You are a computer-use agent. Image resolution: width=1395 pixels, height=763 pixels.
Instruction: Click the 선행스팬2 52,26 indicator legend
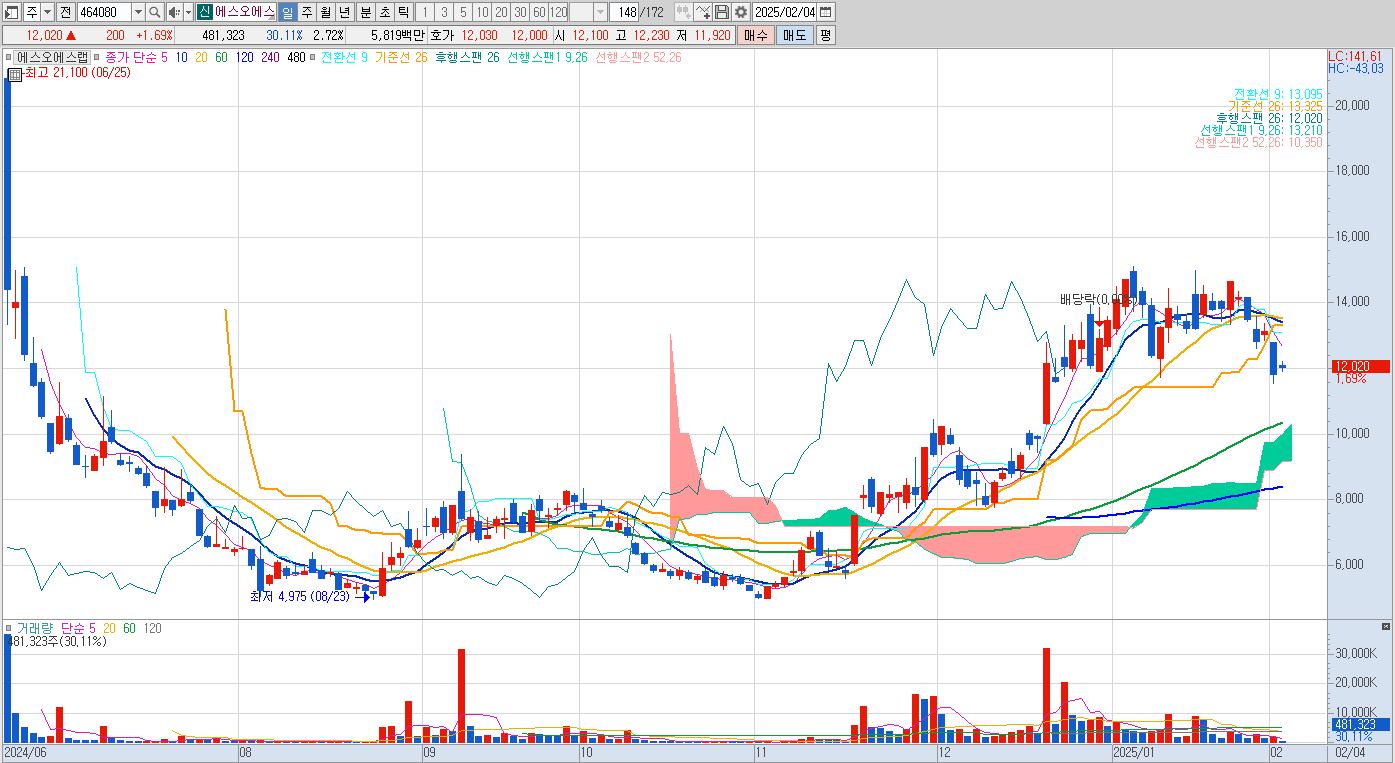pos(638,57)
